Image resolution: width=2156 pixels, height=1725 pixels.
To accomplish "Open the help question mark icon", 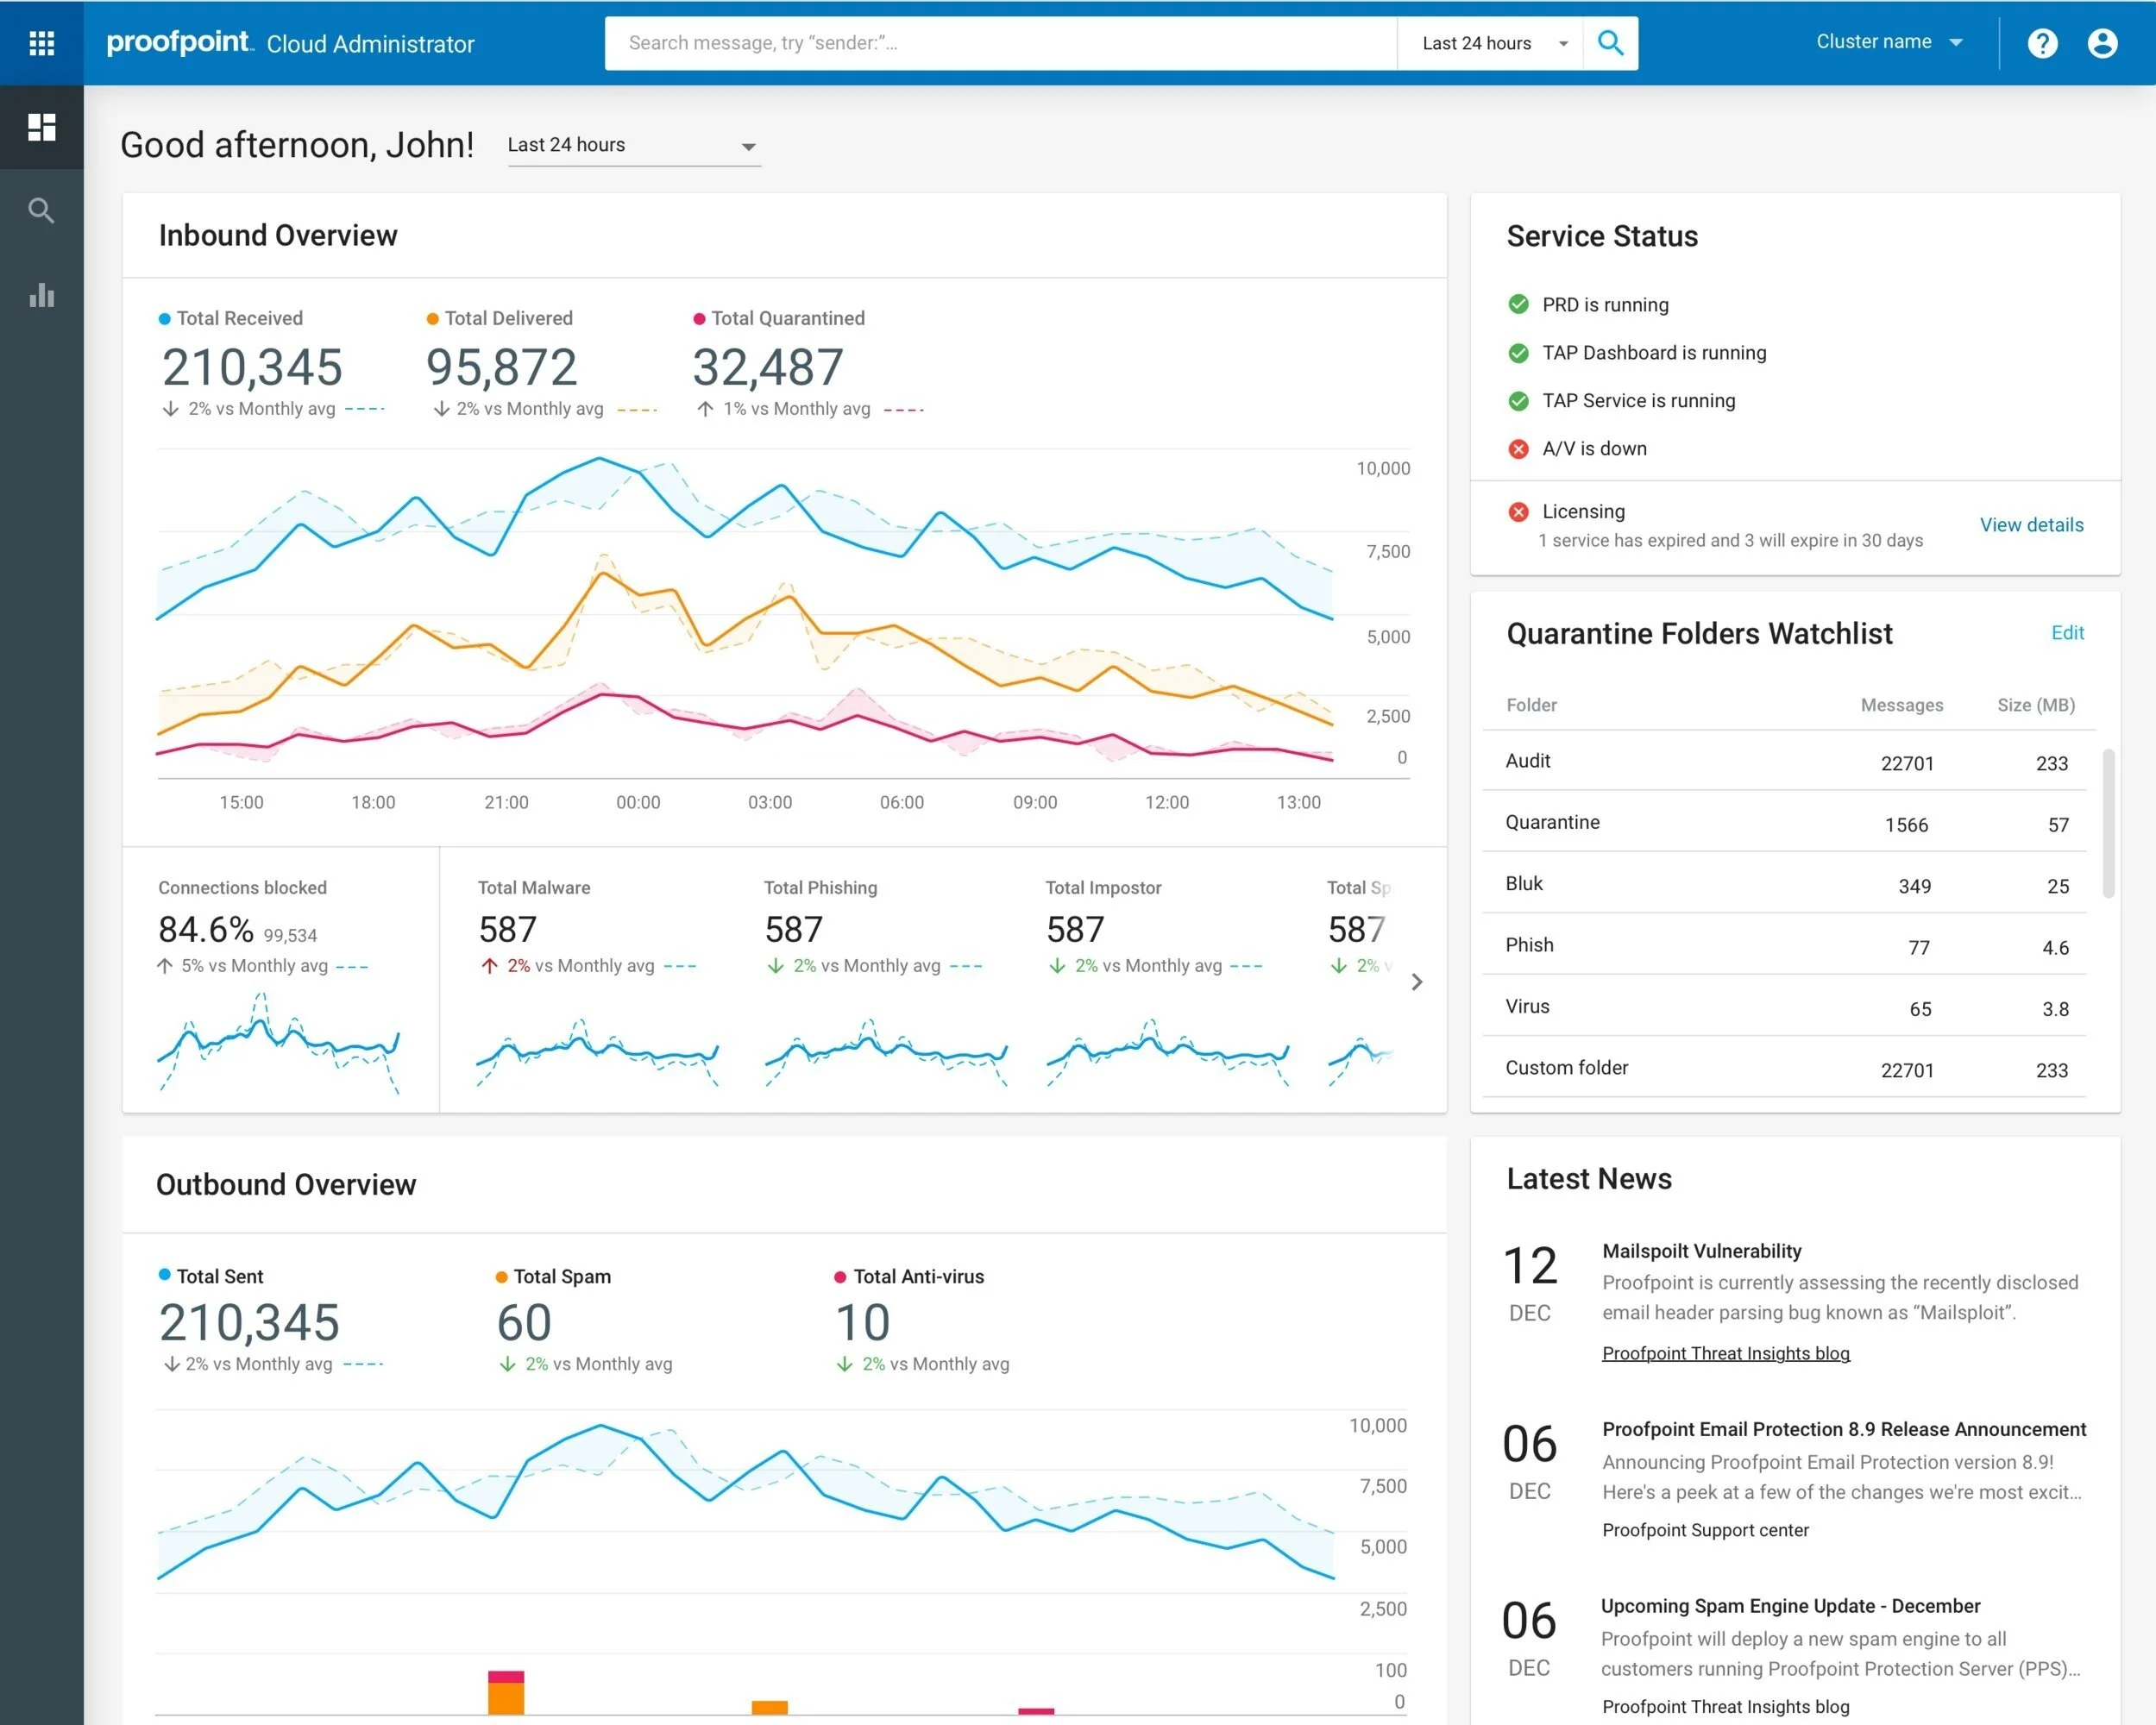I will pyautogui.click(x=2042, y=43).
